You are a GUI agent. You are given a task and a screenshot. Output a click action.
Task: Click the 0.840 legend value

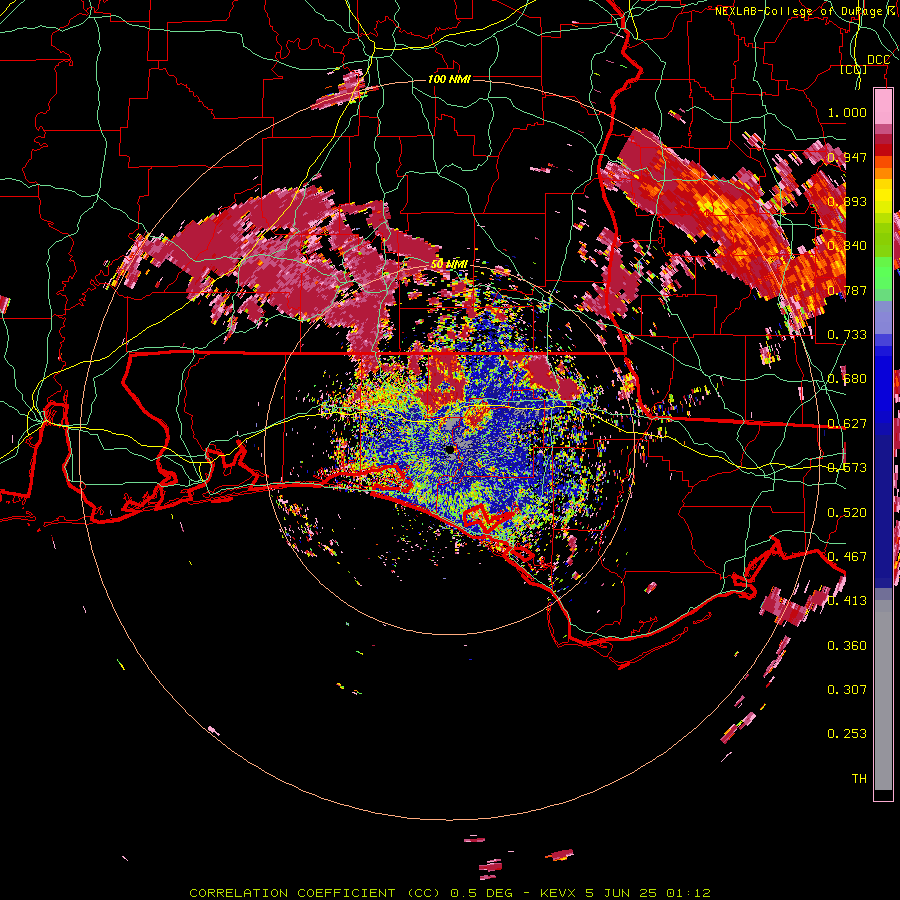[847, 246]
